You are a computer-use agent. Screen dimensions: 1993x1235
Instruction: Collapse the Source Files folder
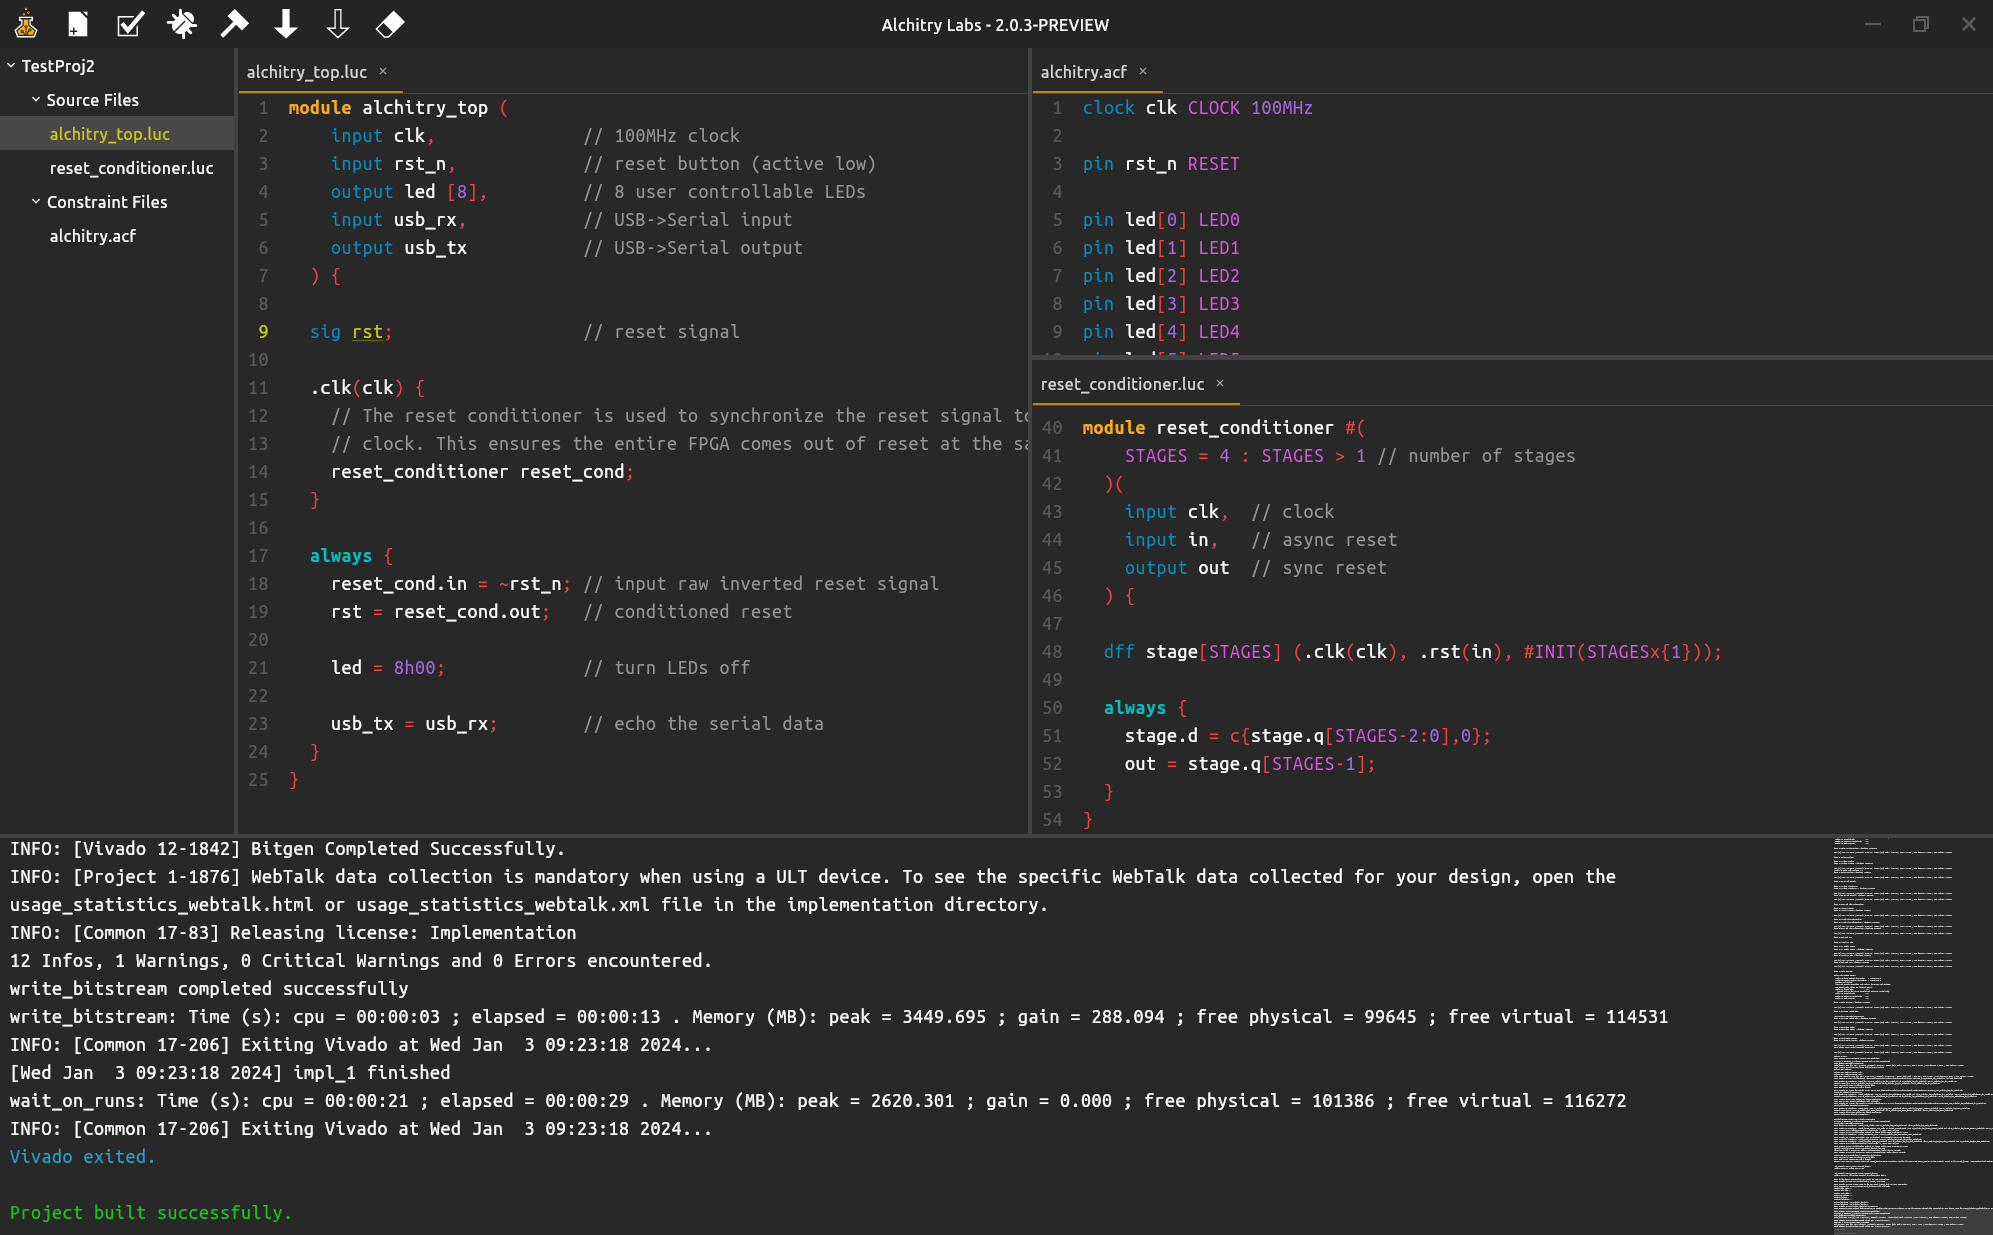(36, 100)
